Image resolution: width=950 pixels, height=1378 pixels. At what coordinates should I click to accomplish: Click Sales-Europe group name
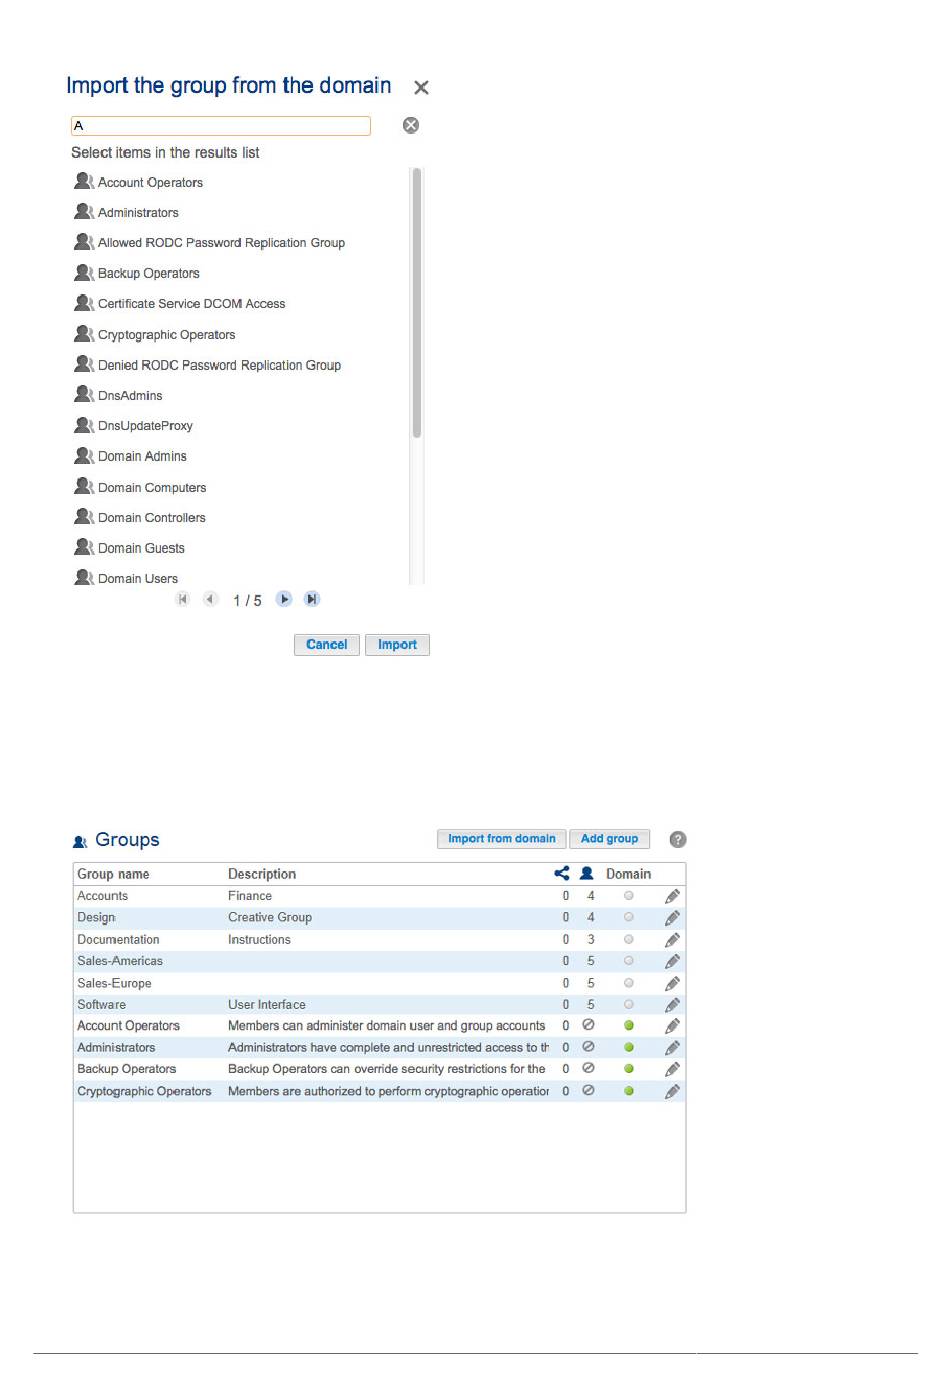pyautogui.click(x=114, y=984)
